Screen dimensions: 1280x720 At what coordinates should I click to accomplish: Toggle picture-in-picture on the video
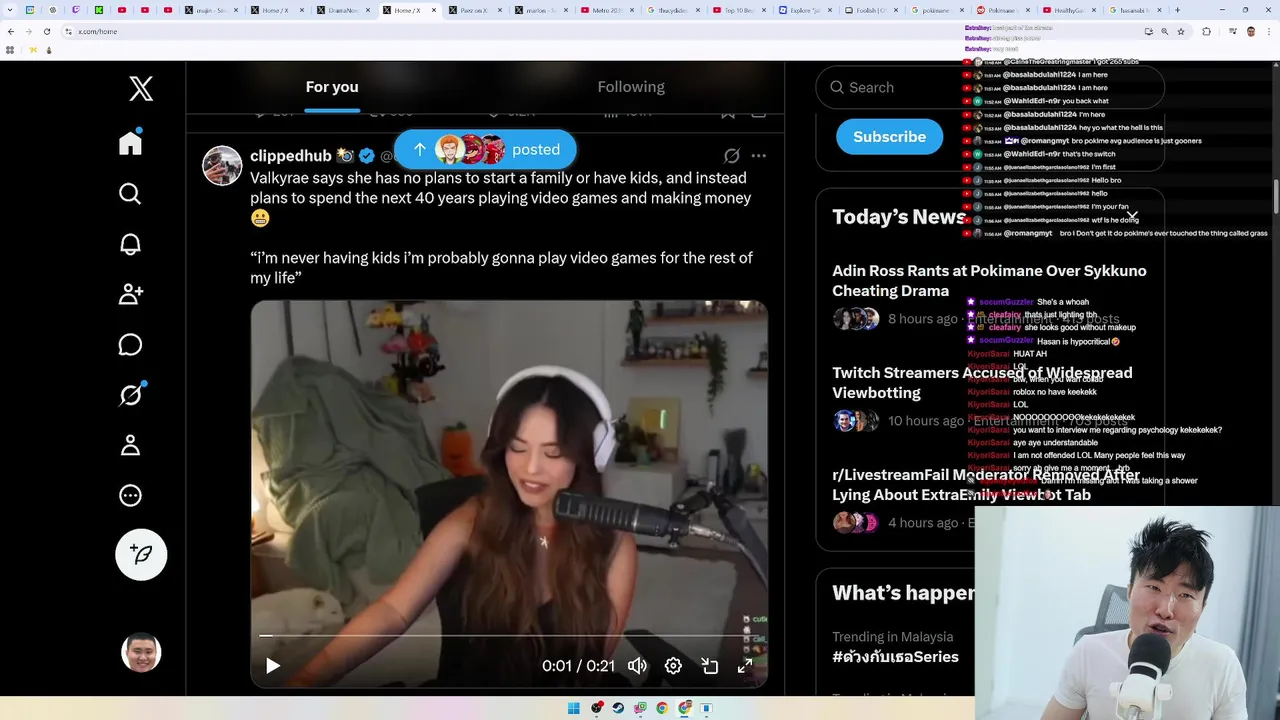(x=709, y=666)
